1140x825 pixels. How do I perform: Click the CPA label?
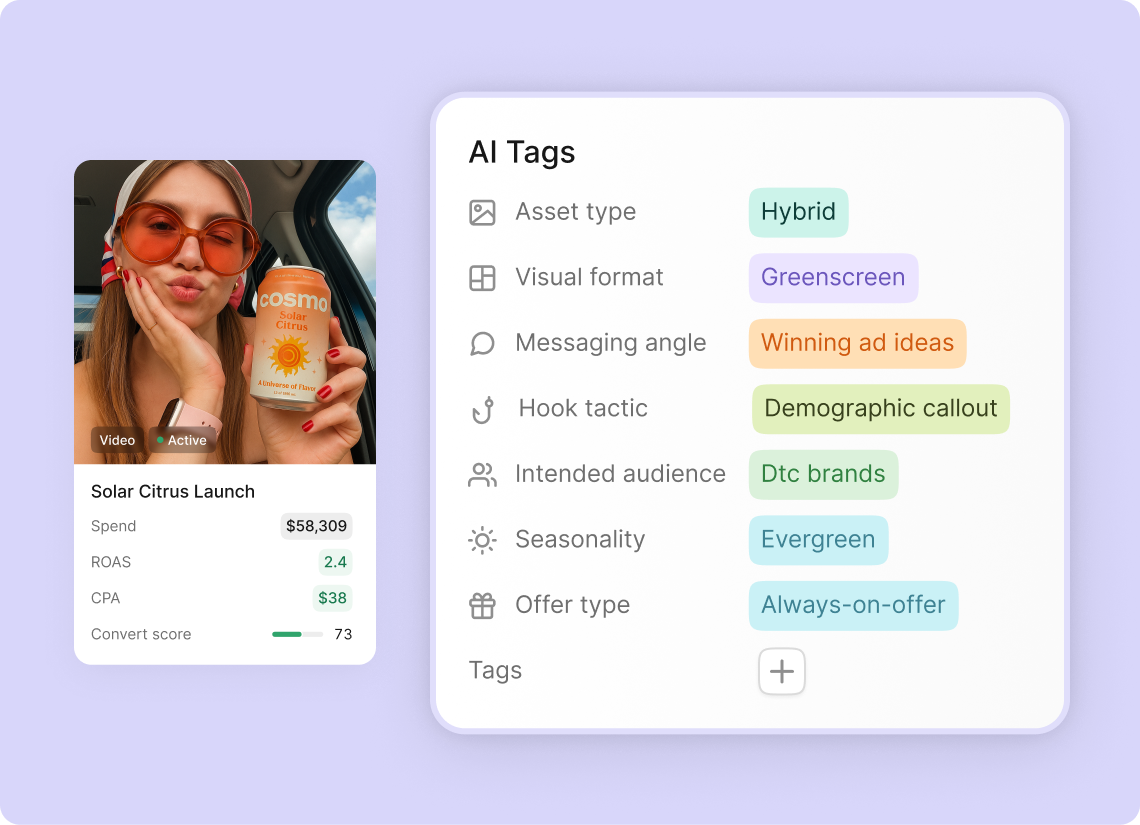coord(105,598)
